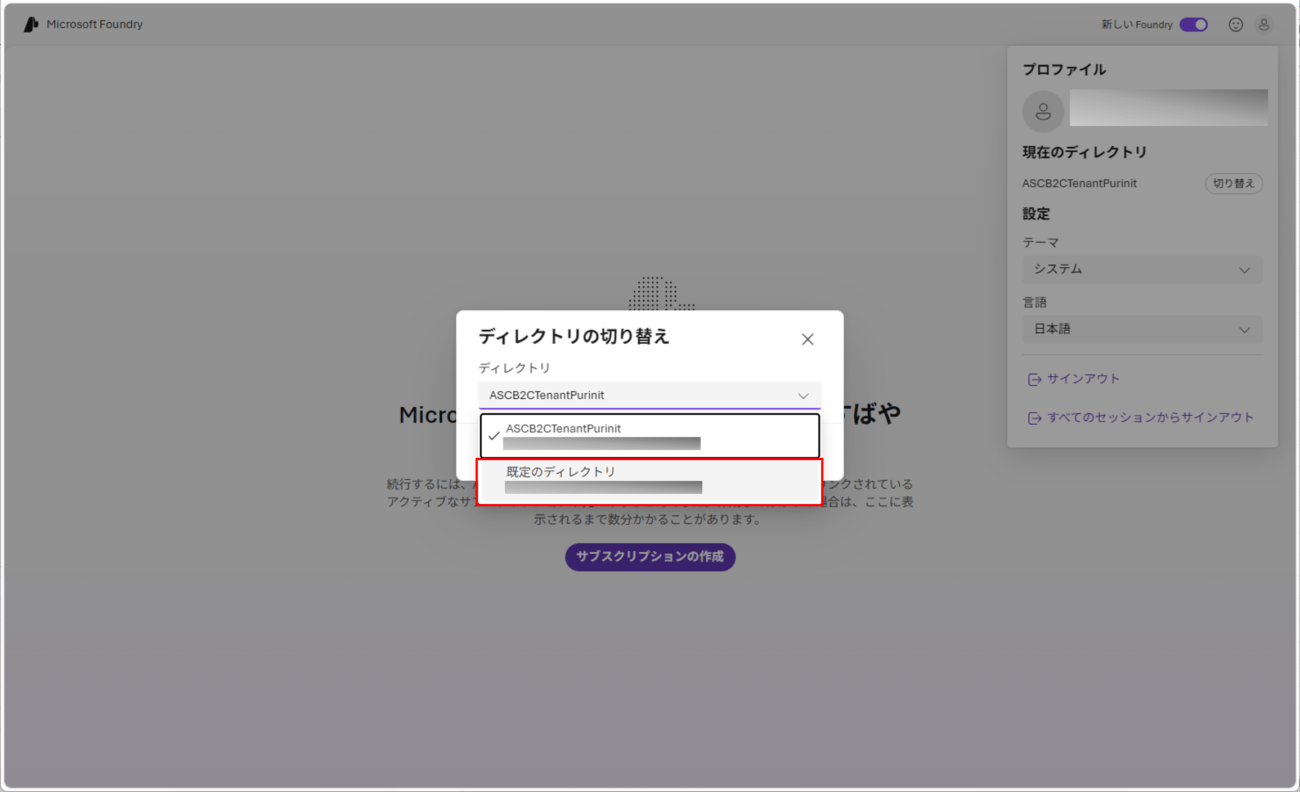The height and width of the screenshot is (792, 1300).
Task: Click the サブスクリプションの作成 button
Action: (x=650, y=557)
